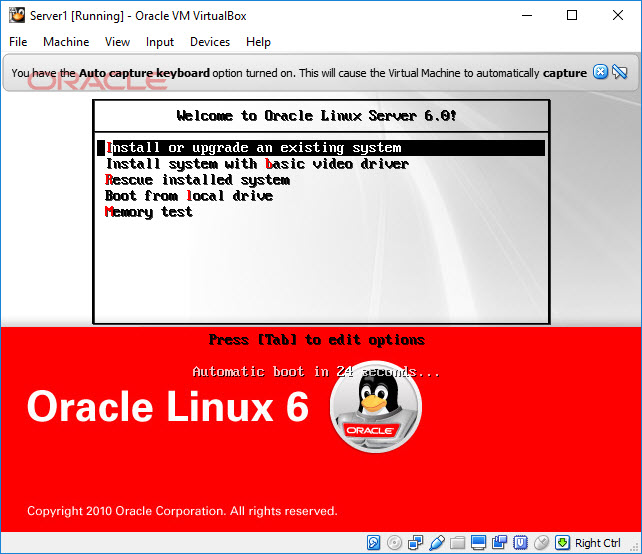The width and height of the screenshot is (642, 554).
Task: Select Install or upgrade an existing system
Action: coord(321,148)
